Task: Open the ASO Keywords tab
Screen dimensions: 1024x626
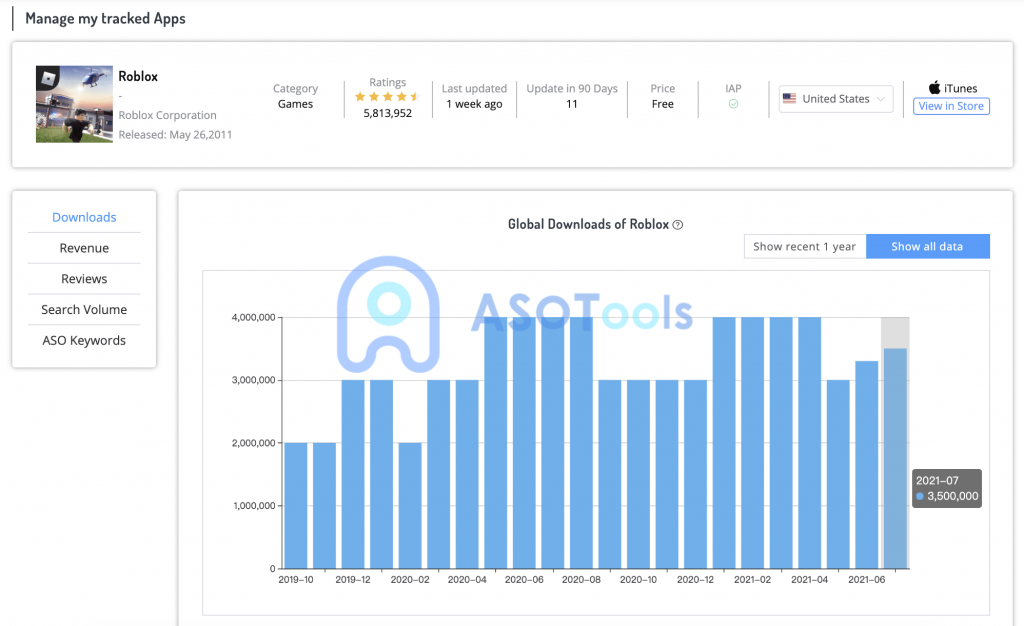Action: 84,340
